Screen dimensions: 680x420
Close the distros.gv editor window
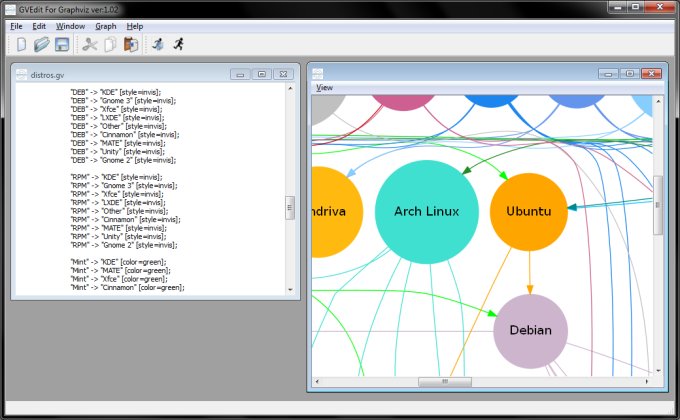(283, 74)
